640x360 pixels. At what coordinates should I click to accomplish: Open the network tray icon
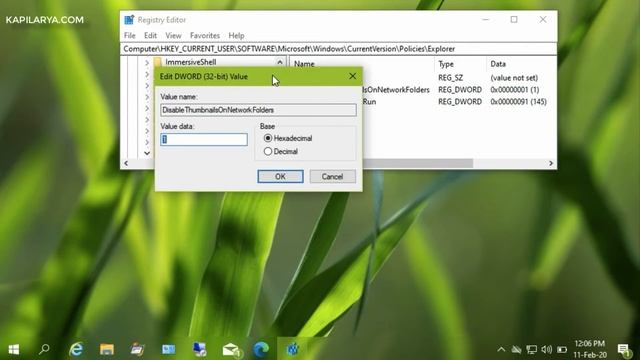pyautogui.click(x=531, y=349)
